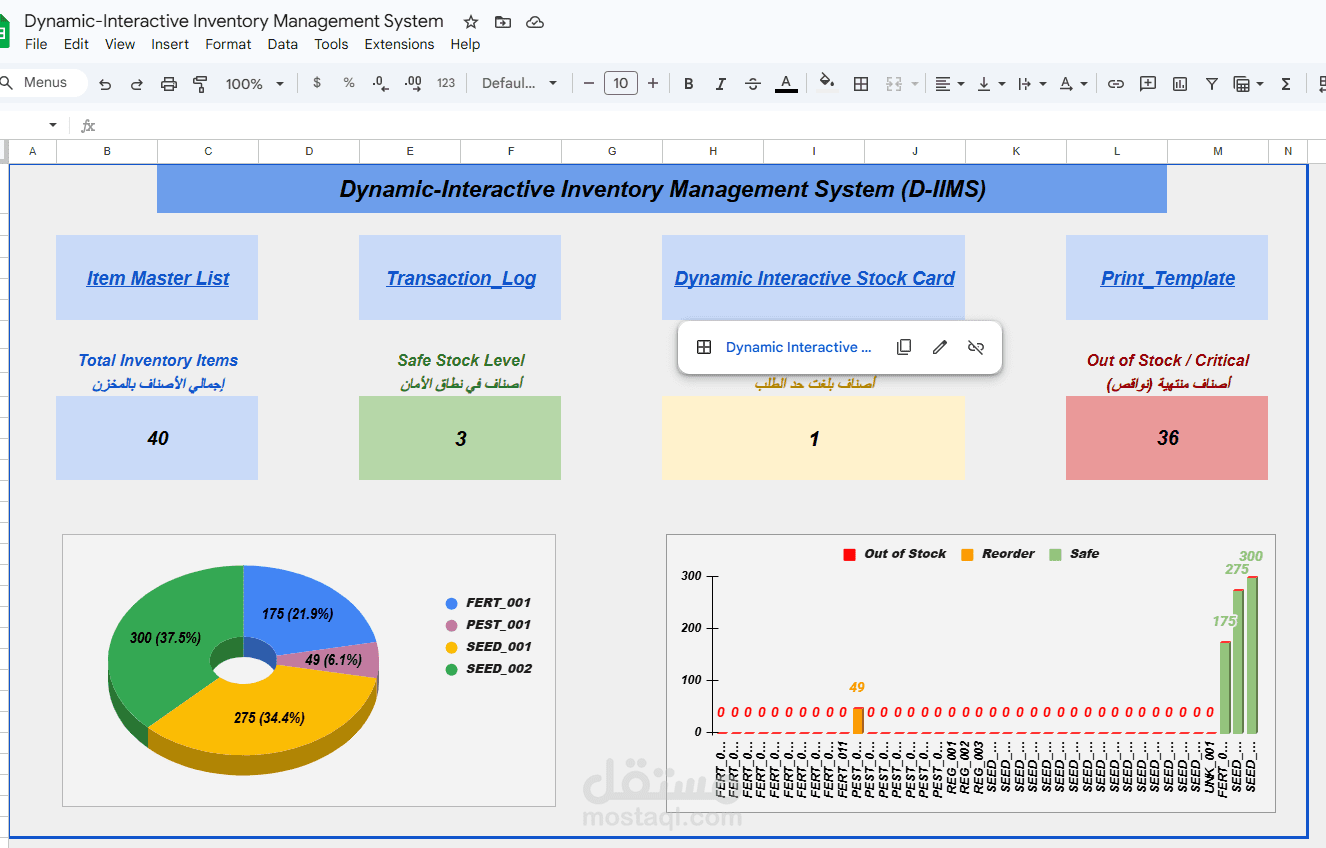Screen dimensions: 1326x848
Task: Open the Data menu
Action: [282, 44]
